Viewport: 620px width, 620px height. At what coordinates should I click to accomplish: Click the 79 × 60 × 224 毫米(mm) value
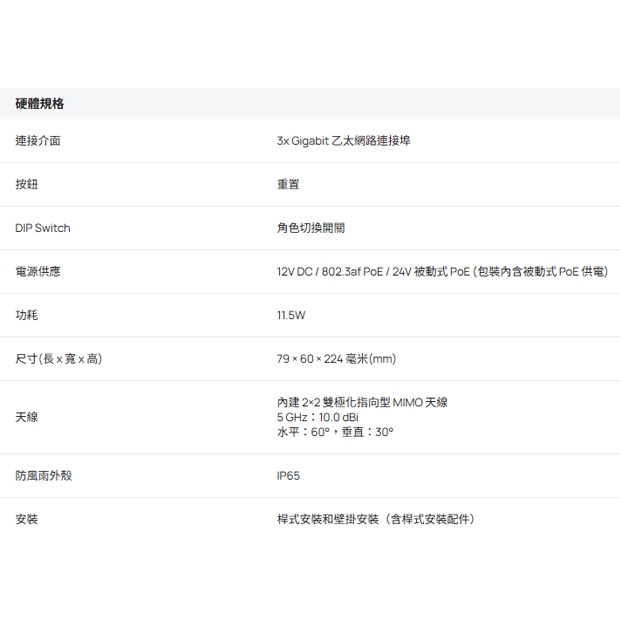336,359
